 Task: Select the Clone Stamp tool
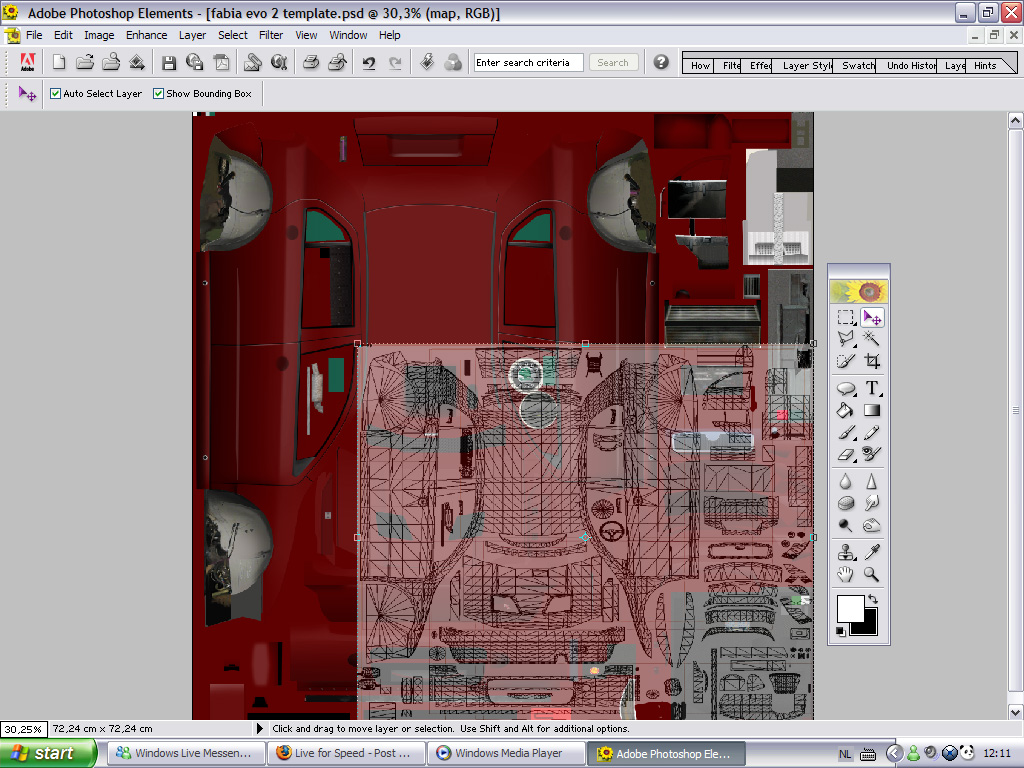tap(846, 552)
